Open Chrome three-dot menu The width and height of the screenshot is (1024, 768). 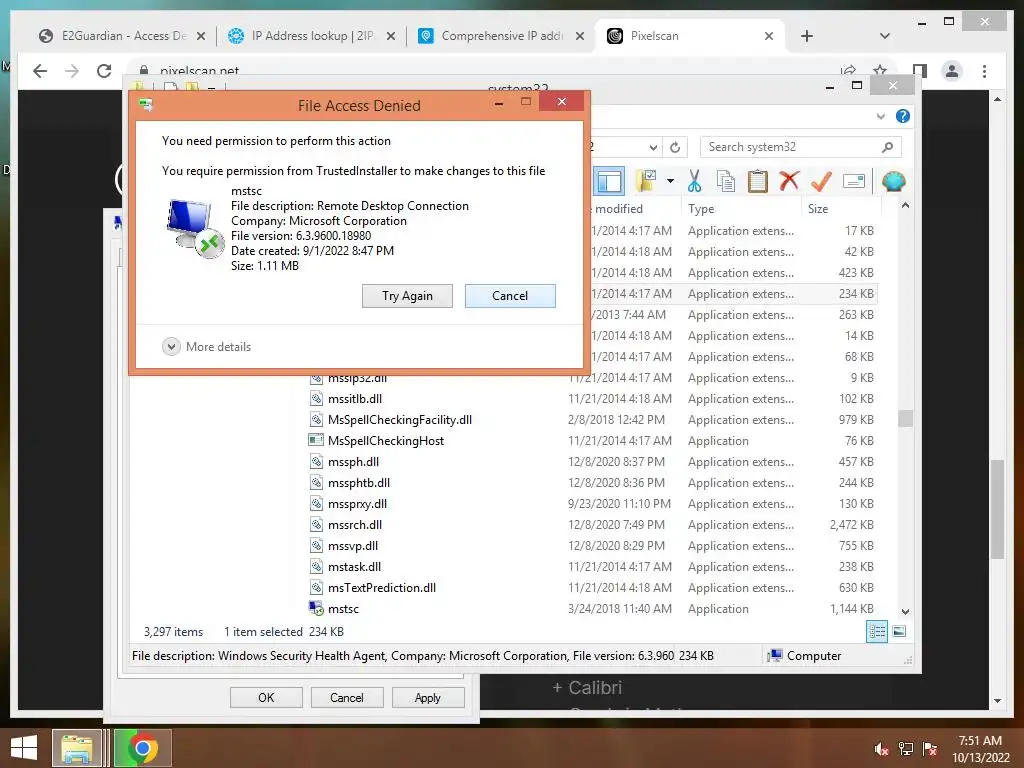click(x=984, y=71)
